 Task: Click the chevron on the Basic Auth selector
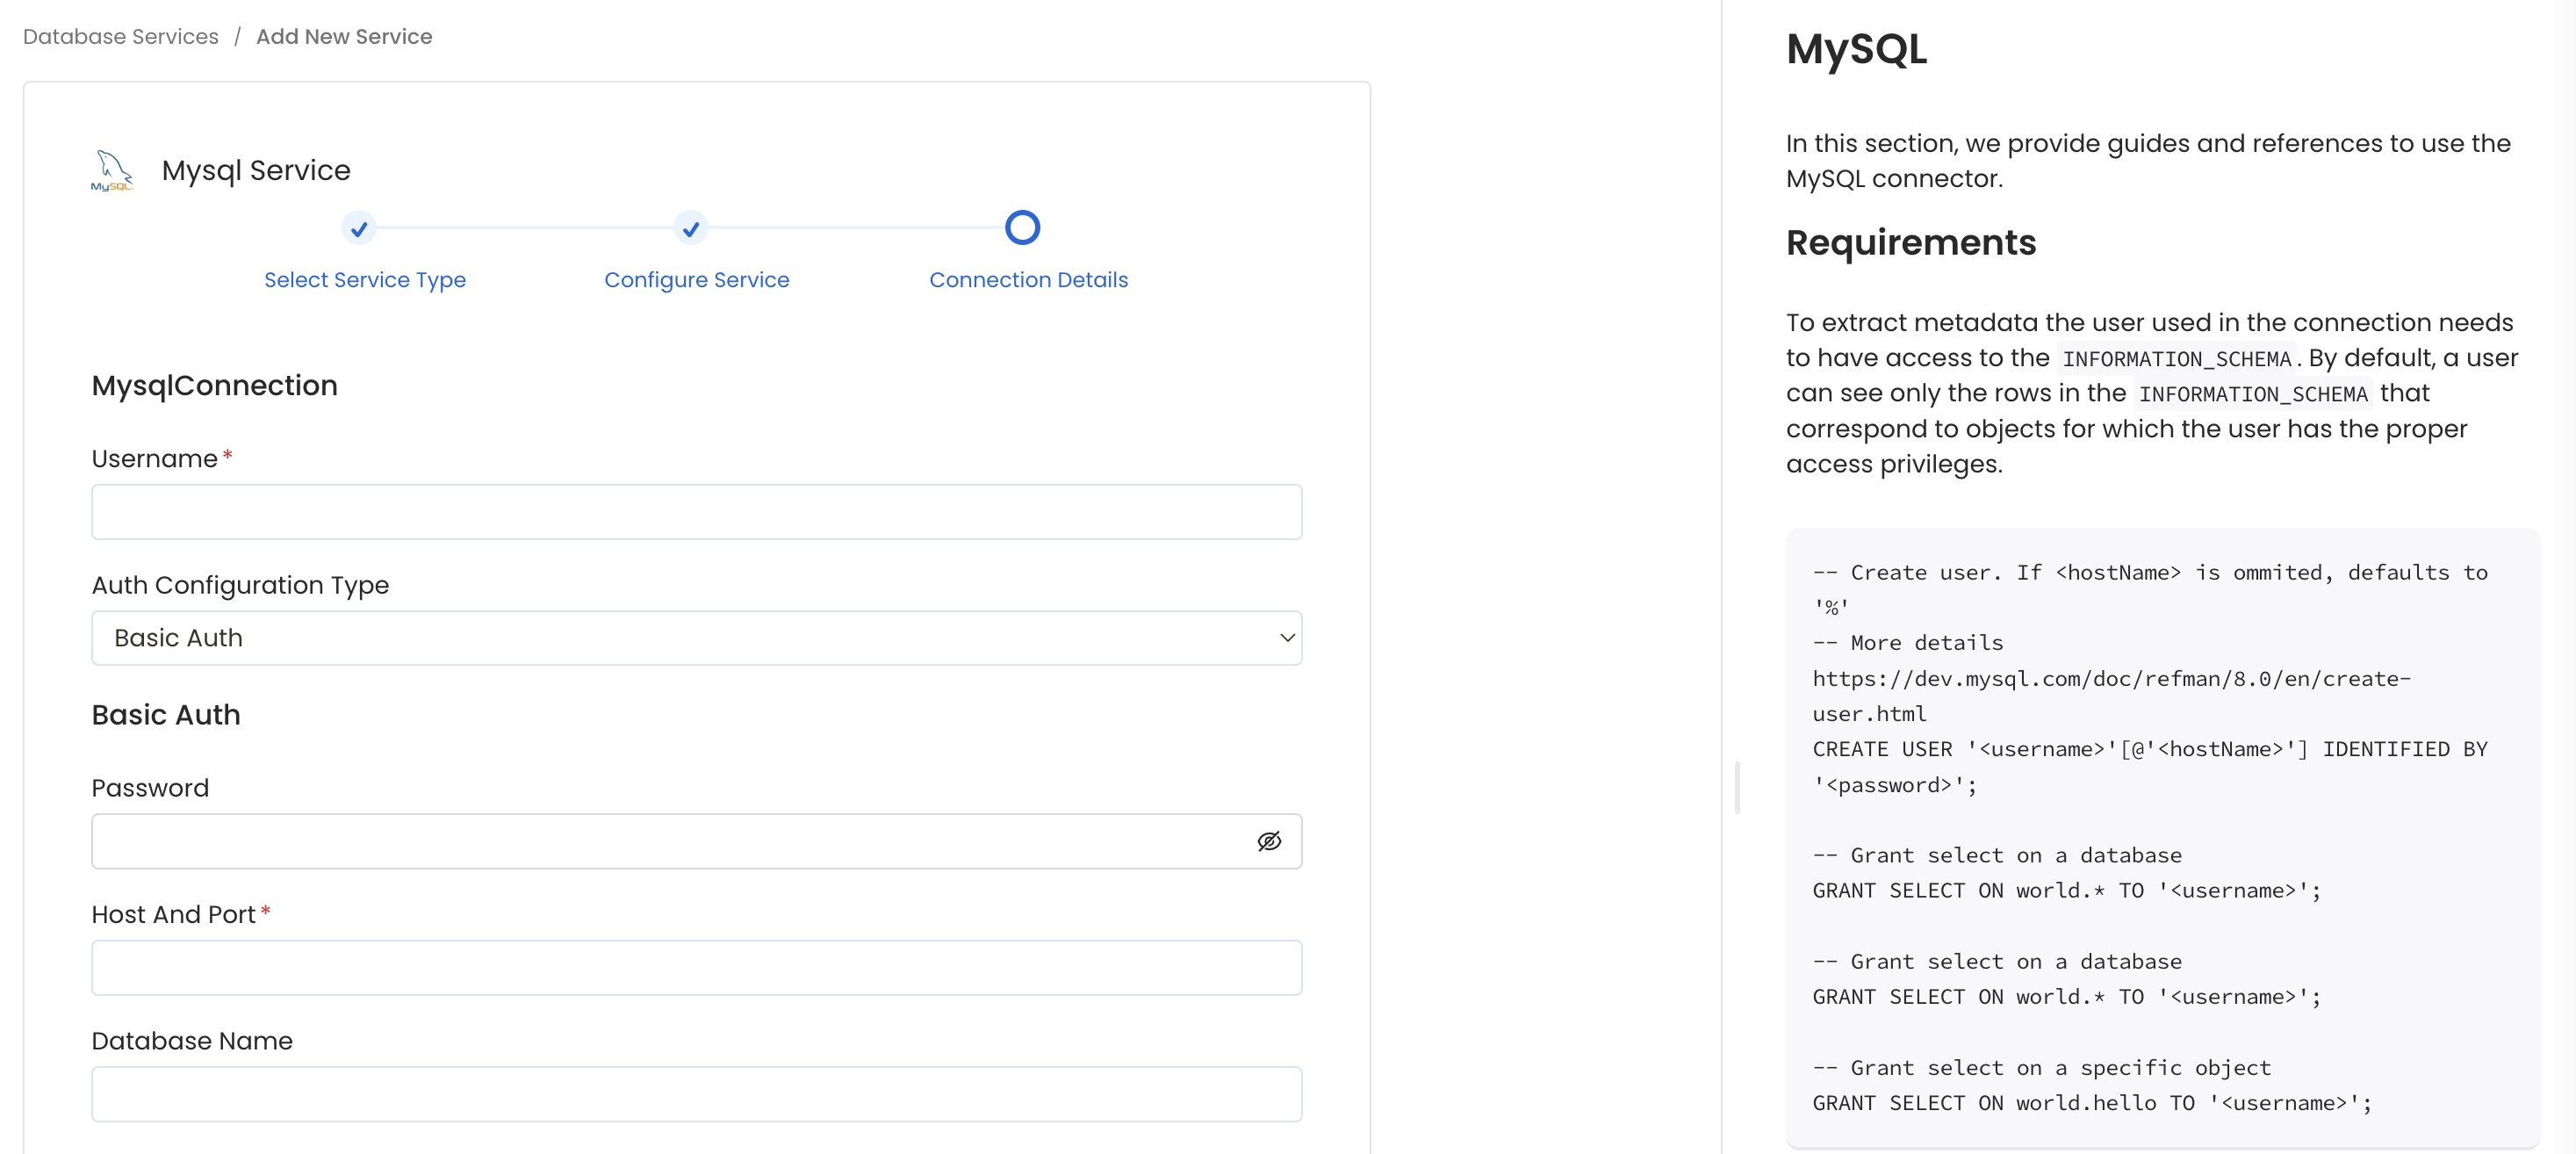pyautogui.click(x=1287, y=637)
